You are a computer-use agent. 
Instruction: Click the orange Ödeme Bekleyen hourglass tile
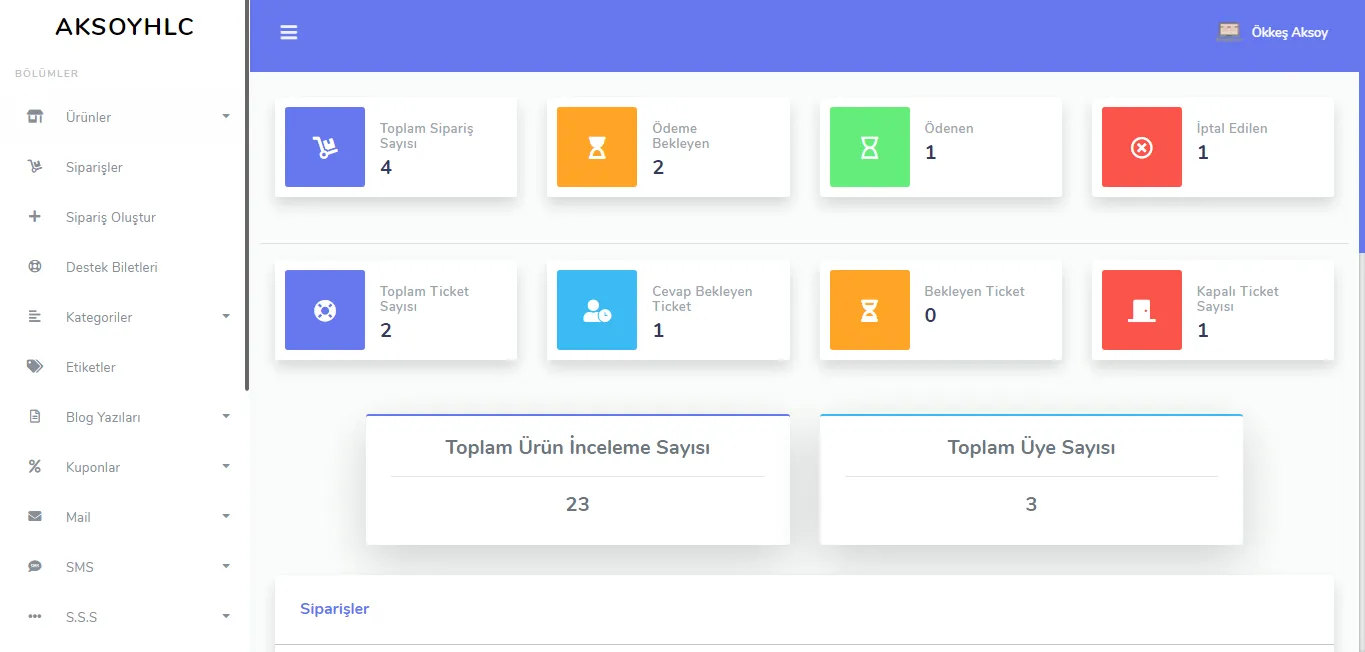pos(597,147)
